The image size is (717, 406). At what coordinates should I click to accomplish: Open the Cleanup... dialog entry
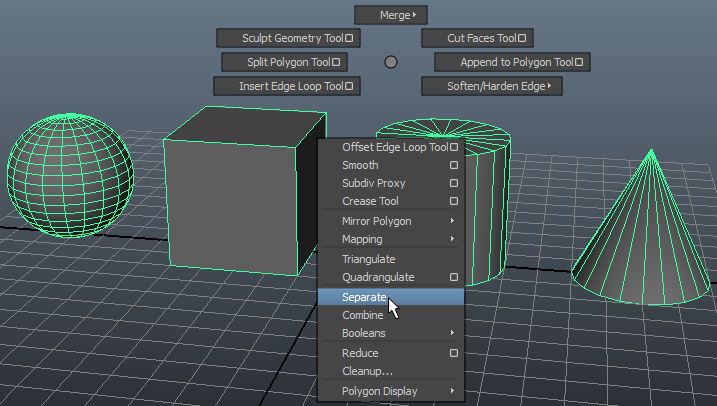pyautogui.click(x=367, y=371)
